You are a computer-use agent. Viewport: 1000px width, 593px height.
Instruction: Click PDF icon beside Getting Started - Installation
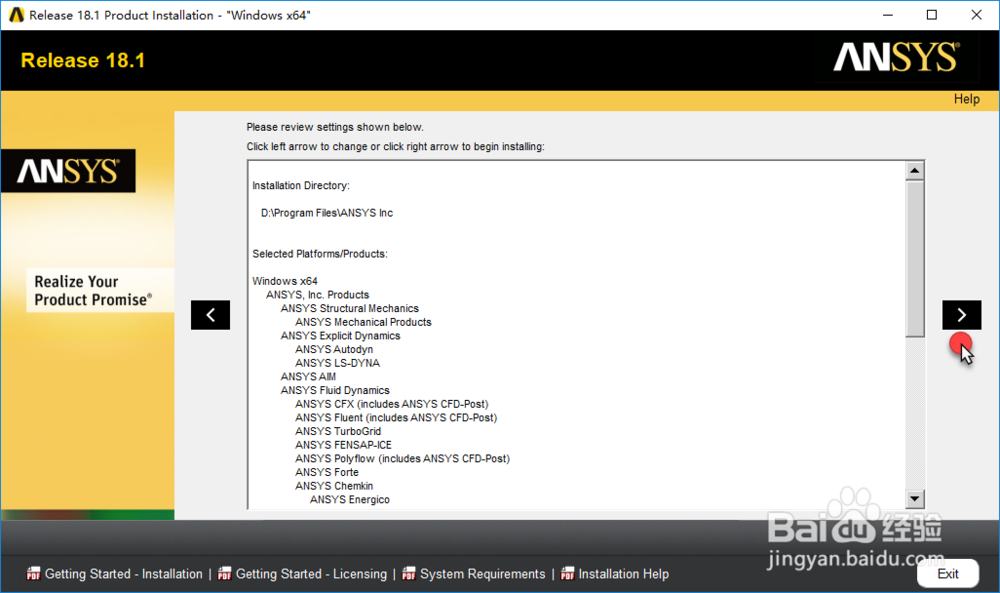33,574
